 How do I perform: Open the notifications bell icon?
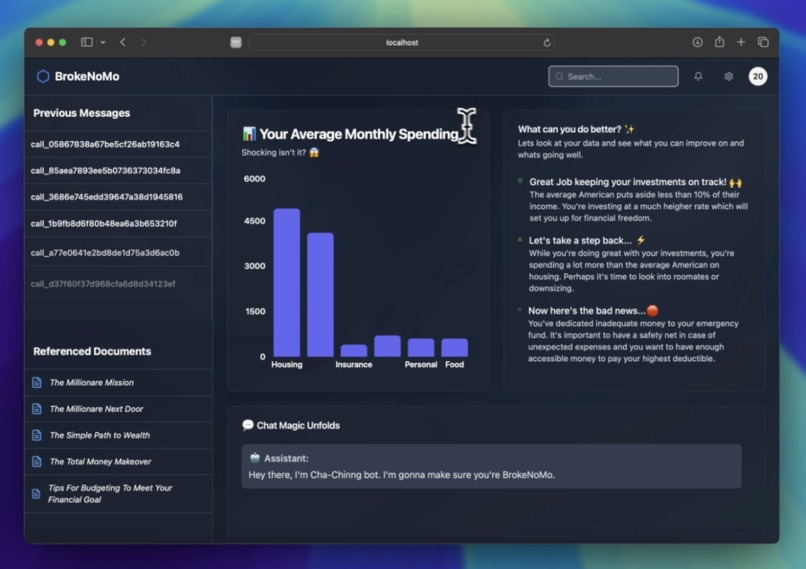[698, 77]
